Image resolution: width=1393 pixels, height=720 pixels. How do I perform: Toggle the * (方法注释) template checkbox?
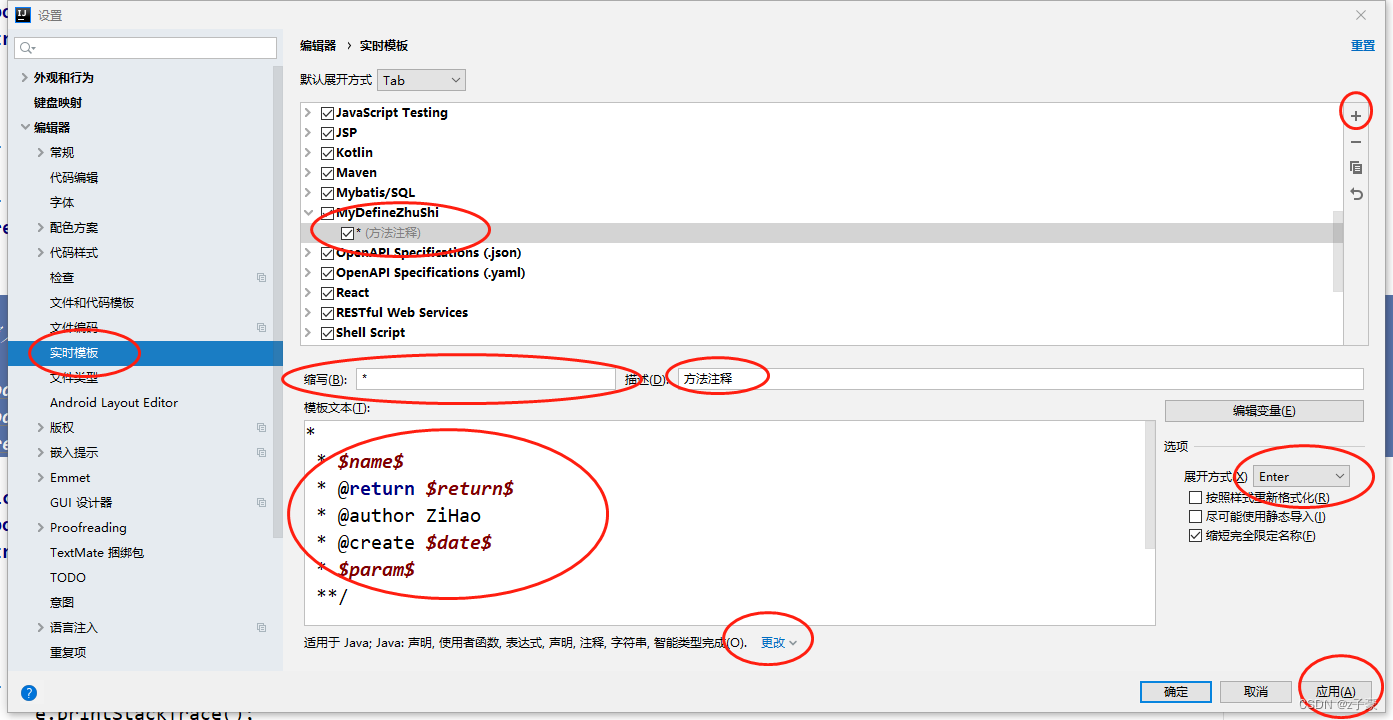point(347,233)
